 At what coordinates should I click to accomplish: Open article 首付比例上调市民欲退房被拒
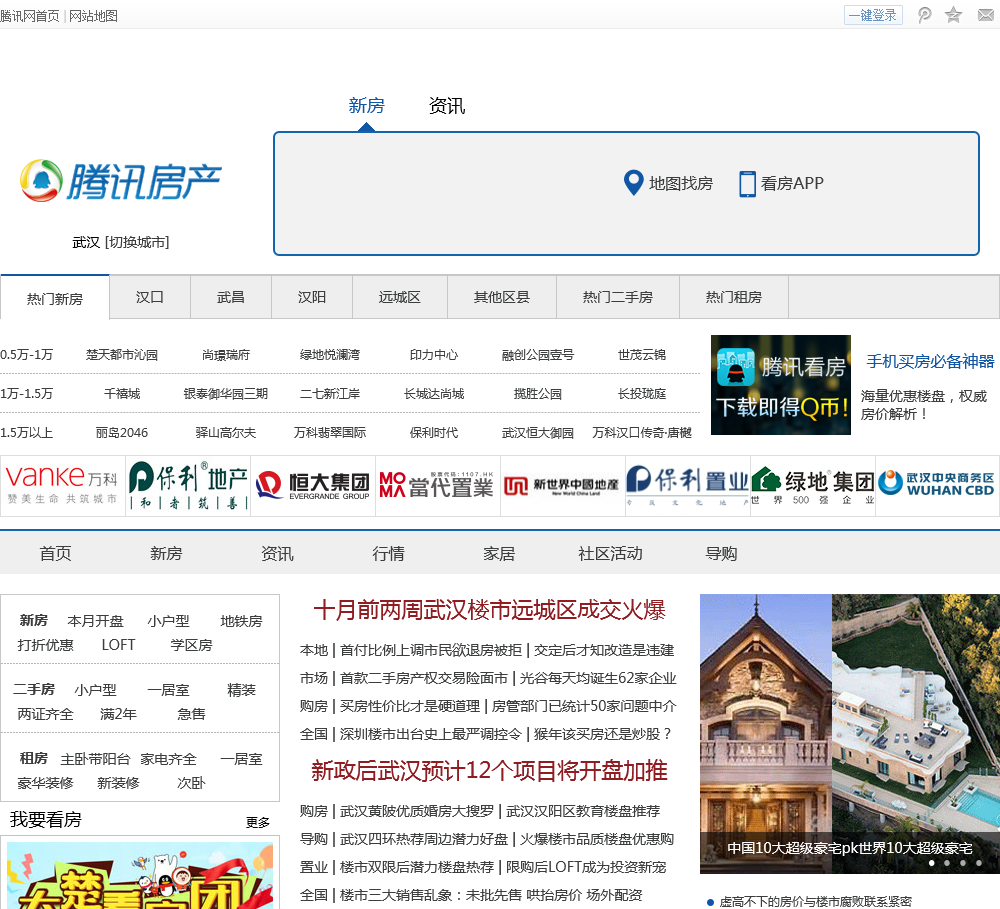point(430,650)
